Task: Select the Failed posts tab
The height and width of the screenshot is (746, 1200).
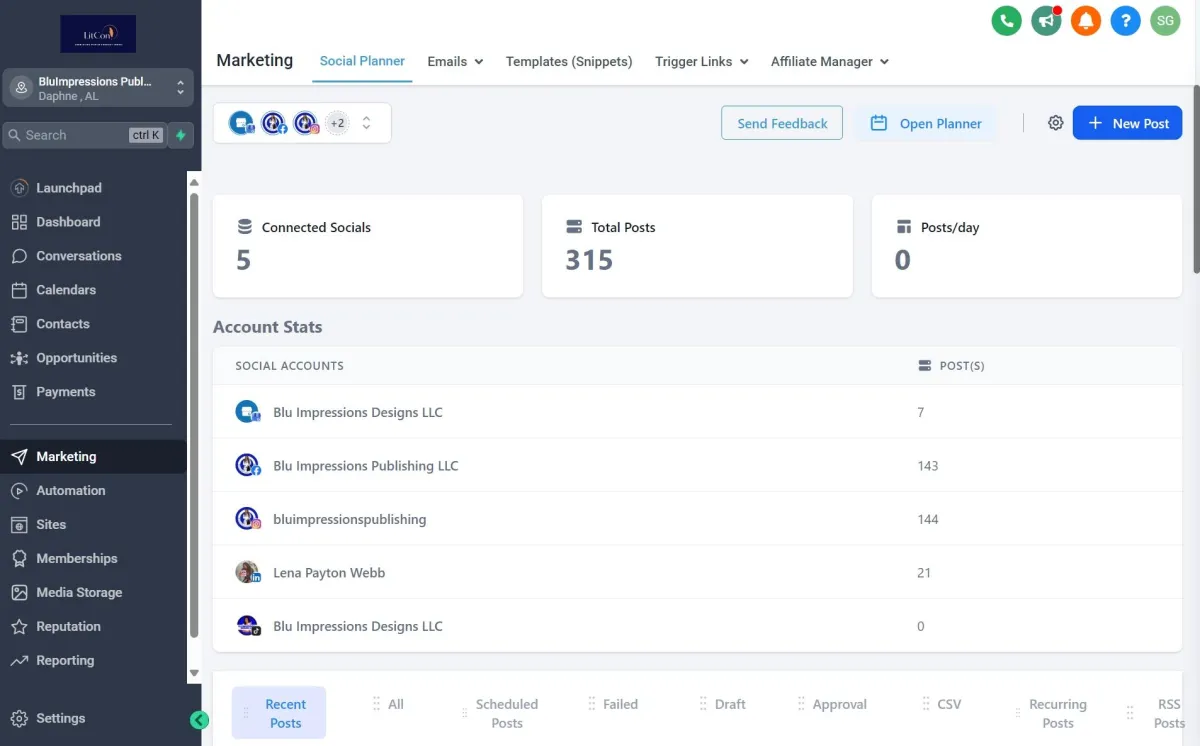Action: [620, 704]
